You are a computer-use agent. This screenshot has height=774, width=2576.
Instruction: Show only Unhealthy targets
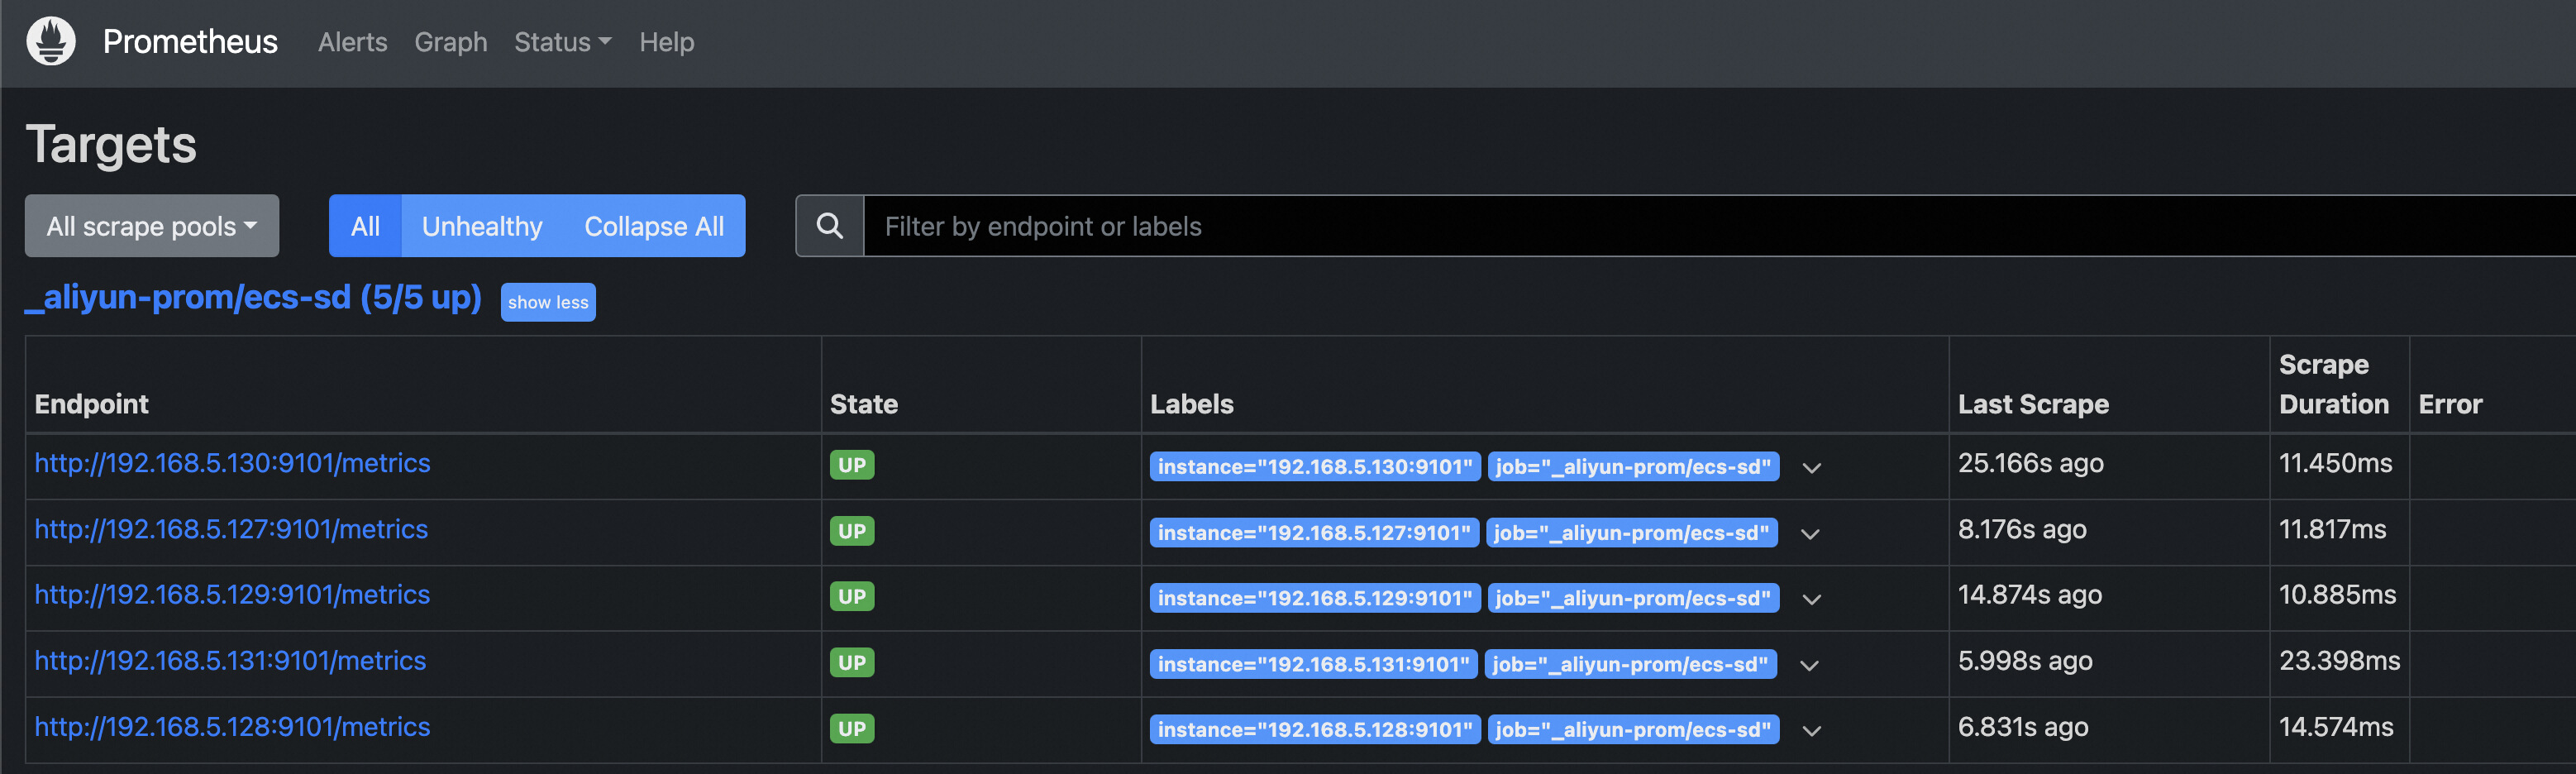(x=482, y=226)
